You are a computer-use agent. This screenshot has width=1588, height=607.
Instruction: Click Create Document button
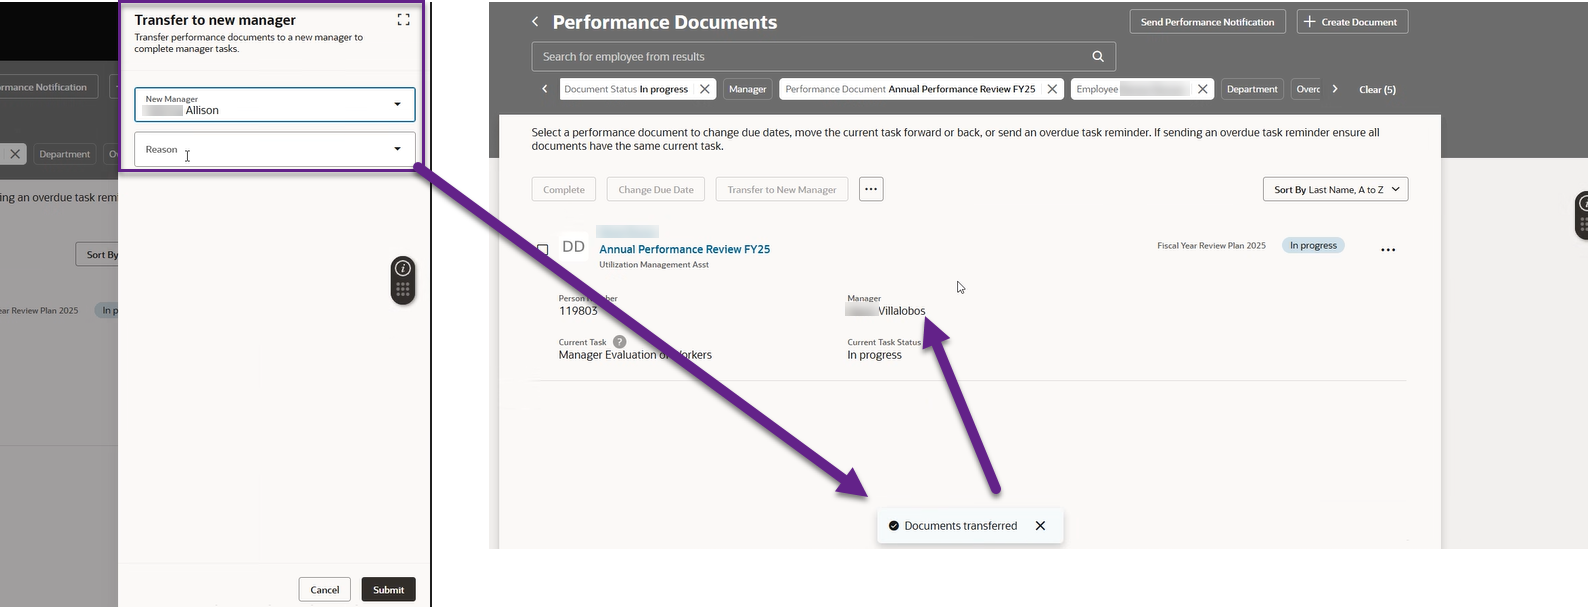(x=1352, y=22)
